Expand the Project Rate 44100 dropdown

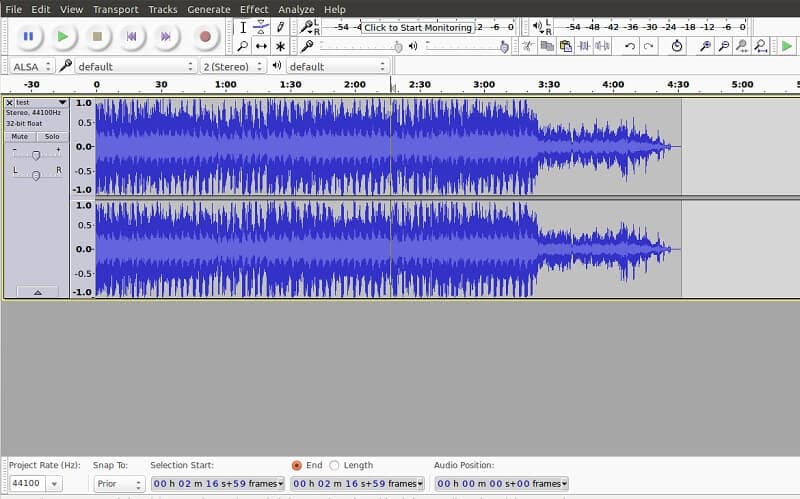tap(54, 483)
